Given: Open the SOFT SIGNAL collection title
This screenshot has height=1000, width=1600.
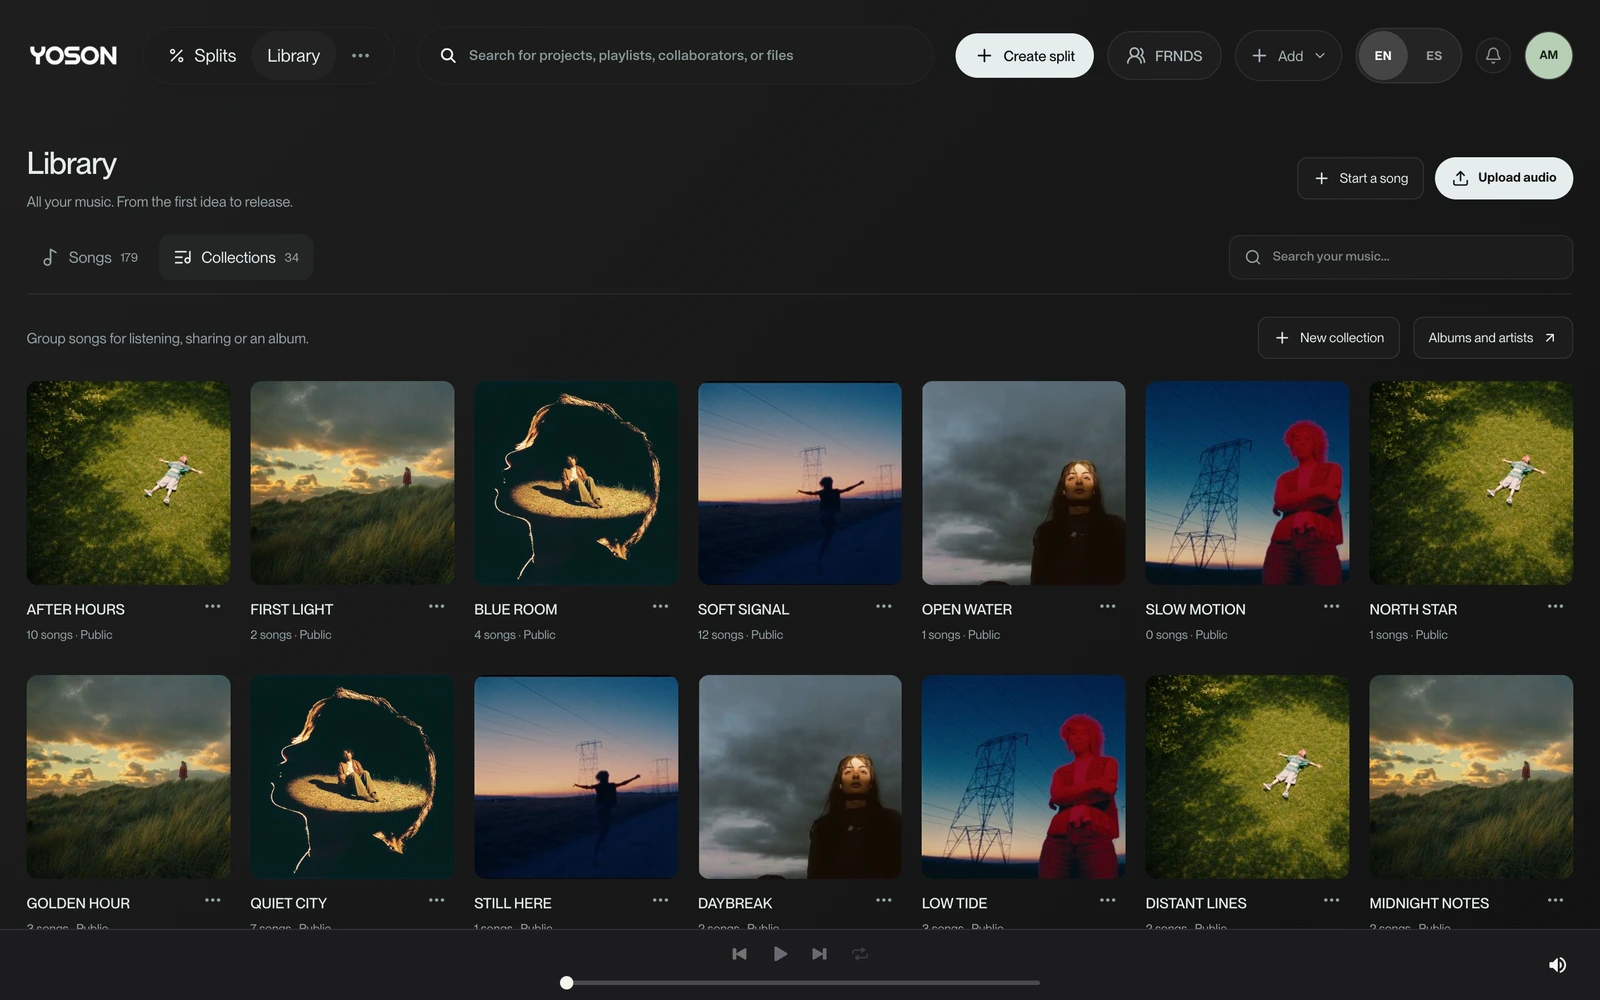Looking at the screenshot, I should tap(743, 610).
